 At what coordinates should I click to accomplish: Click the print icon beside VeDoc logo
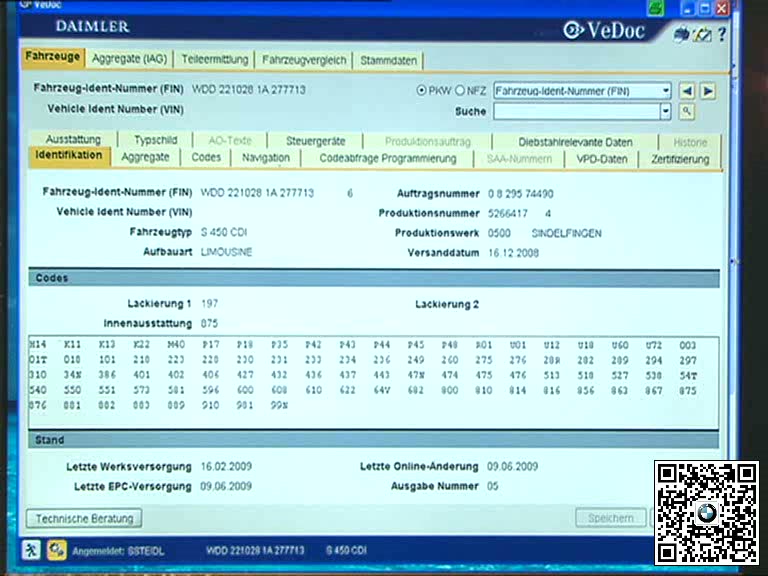click(x=681, y=35)
